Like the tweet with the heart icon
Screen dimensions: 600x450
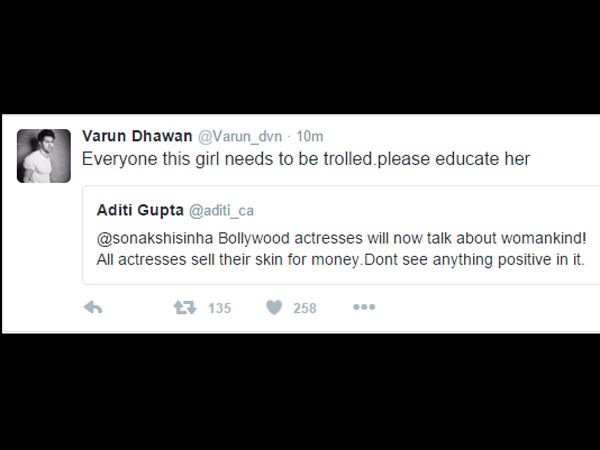coord(273,308)
